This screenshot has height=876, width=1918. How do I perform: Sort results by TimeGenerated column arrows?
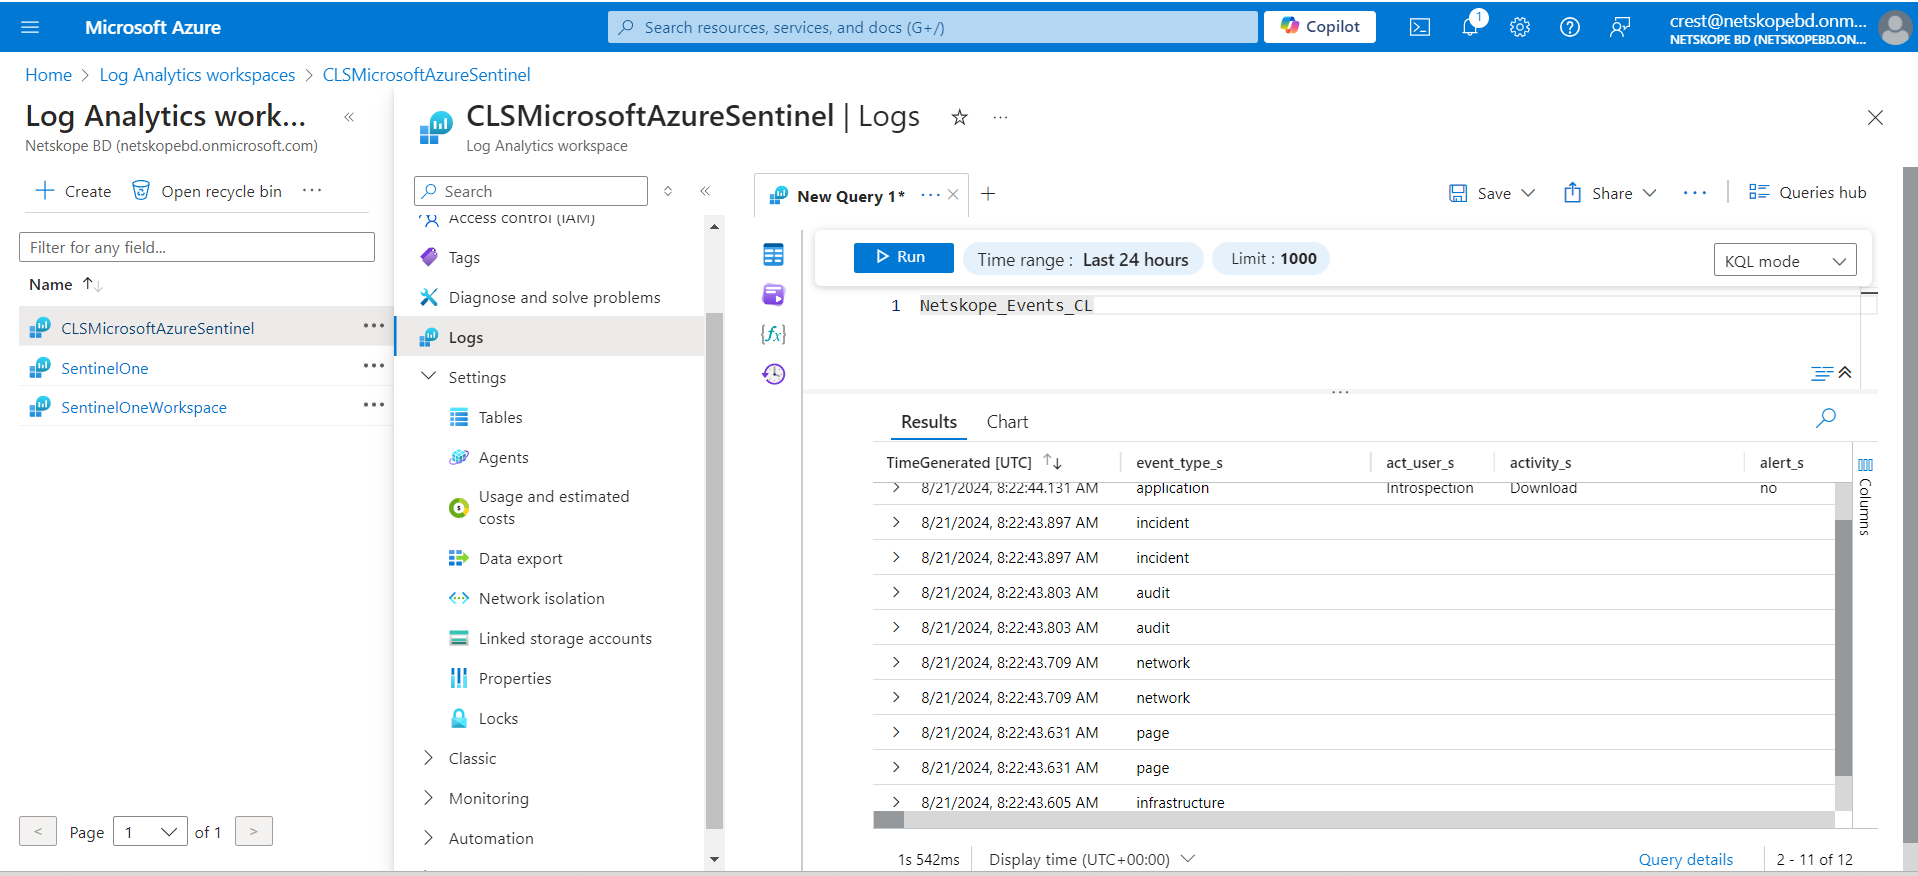pyautogui.click(x=1052, y=462)
